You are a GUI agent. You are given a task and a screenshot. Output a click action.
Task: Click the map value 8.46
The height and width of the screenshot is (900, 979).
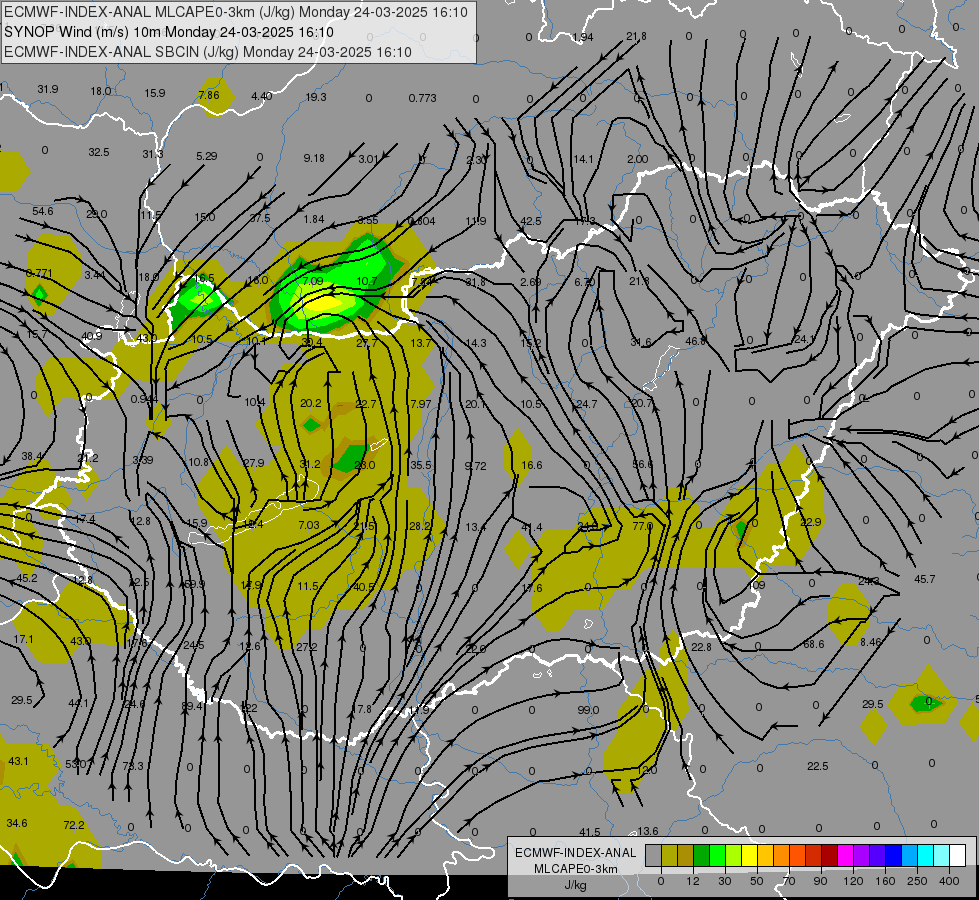pos(871,641)
